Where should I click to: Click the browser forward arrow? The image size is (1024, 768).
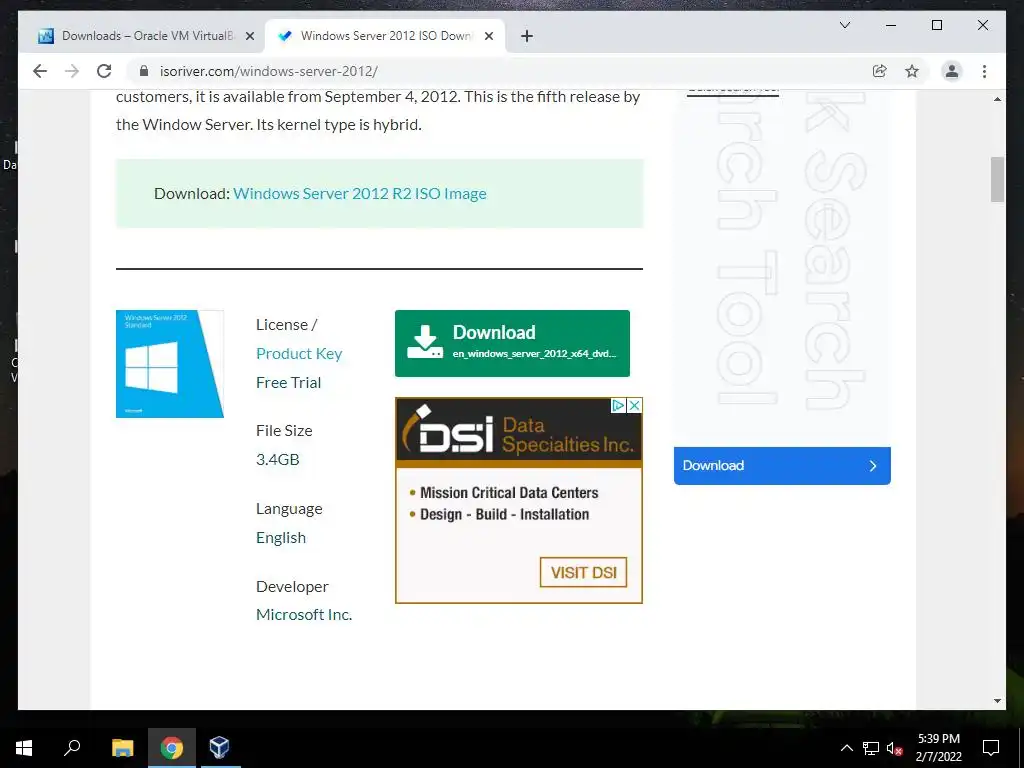(72, 71)
